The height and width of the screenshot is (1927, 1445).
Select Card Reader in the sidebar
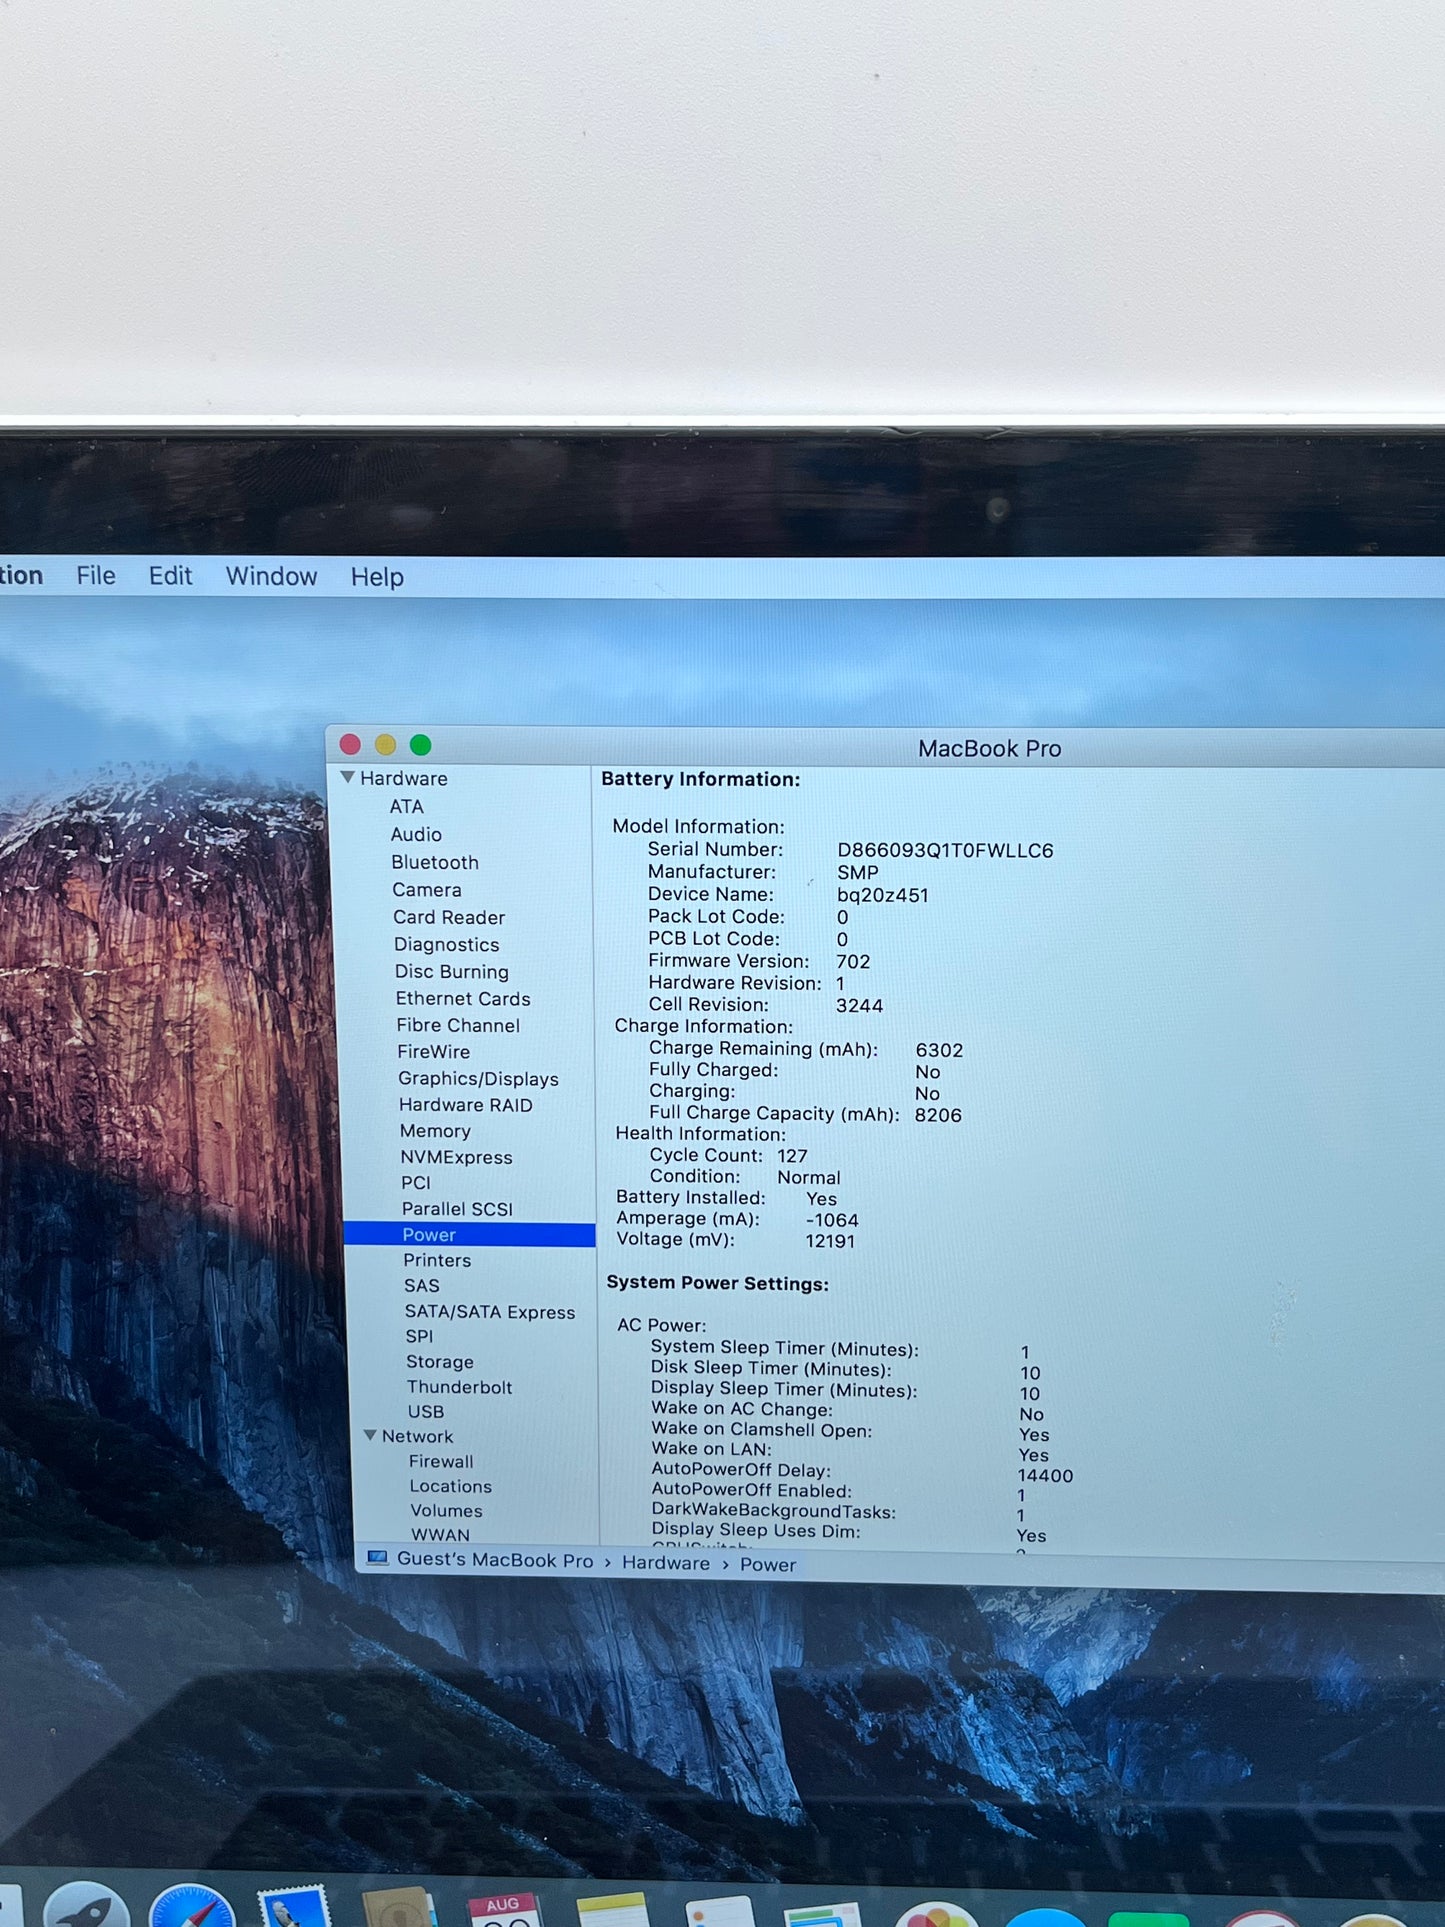[449, 917]
